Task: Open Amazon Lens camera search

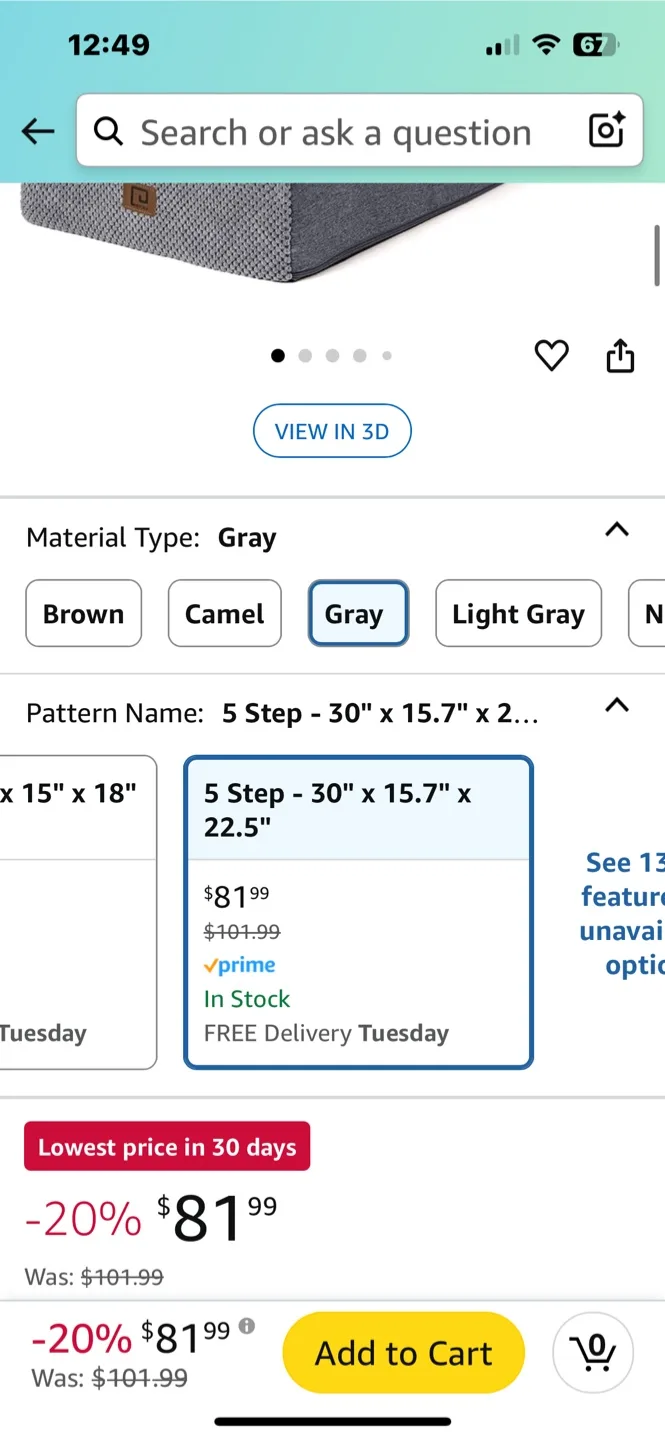Action: point(604,131)
